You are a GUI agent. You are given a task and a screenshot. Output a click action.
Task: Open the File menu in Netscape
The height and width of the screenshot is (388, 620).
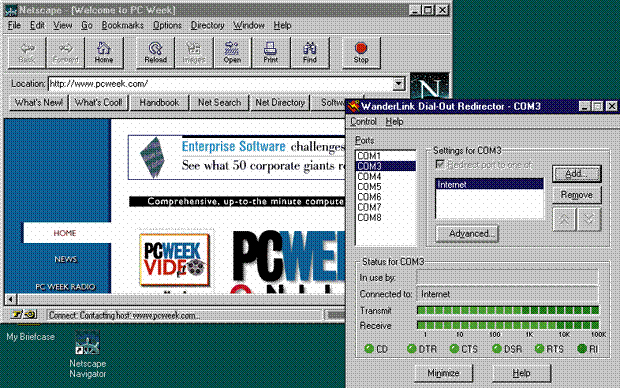coord(14,25)
